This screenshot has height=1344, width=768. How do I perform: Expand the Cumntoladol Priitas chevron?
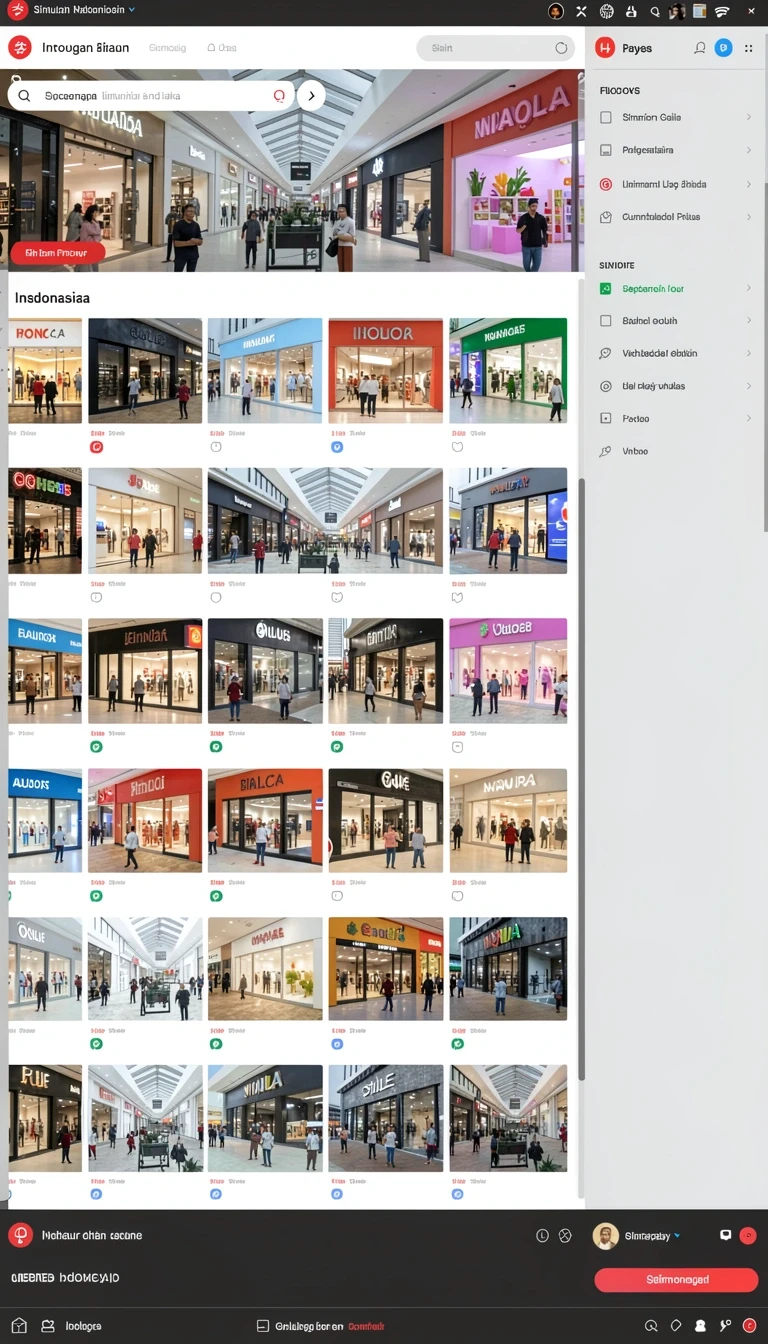[749, 217]
